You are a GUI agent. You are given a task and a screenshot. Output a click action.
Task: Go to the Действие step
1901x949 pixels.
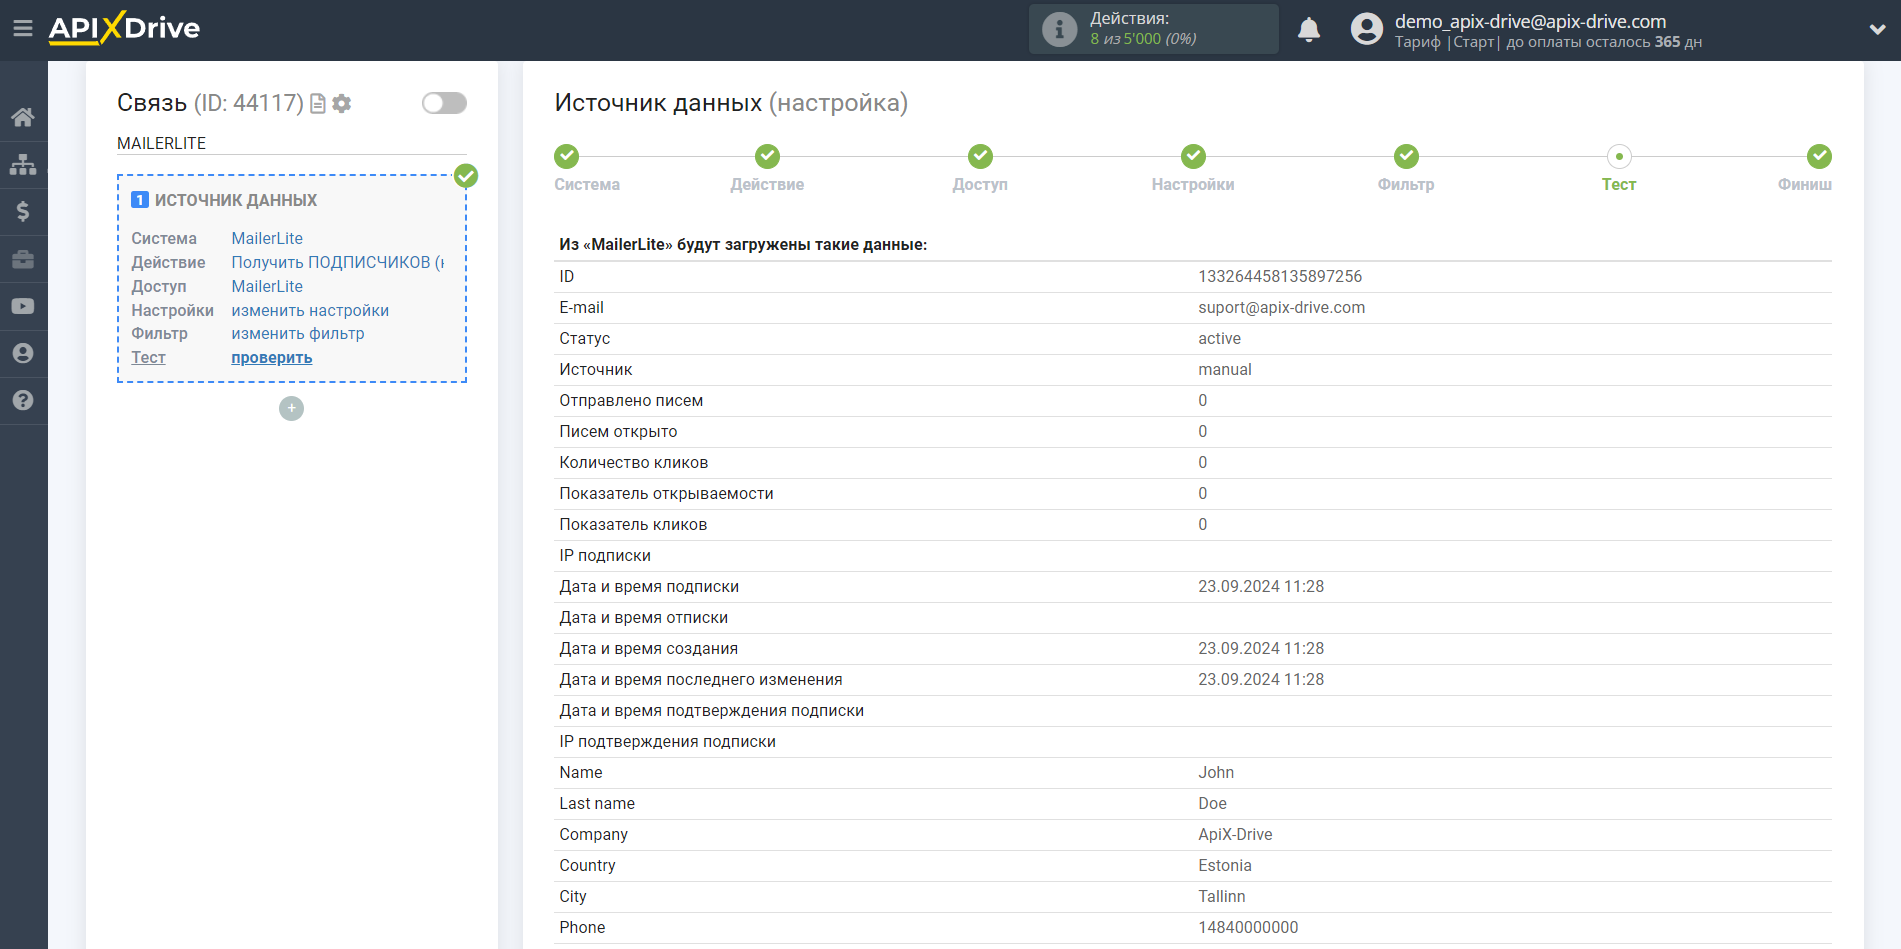pos(767,156)
